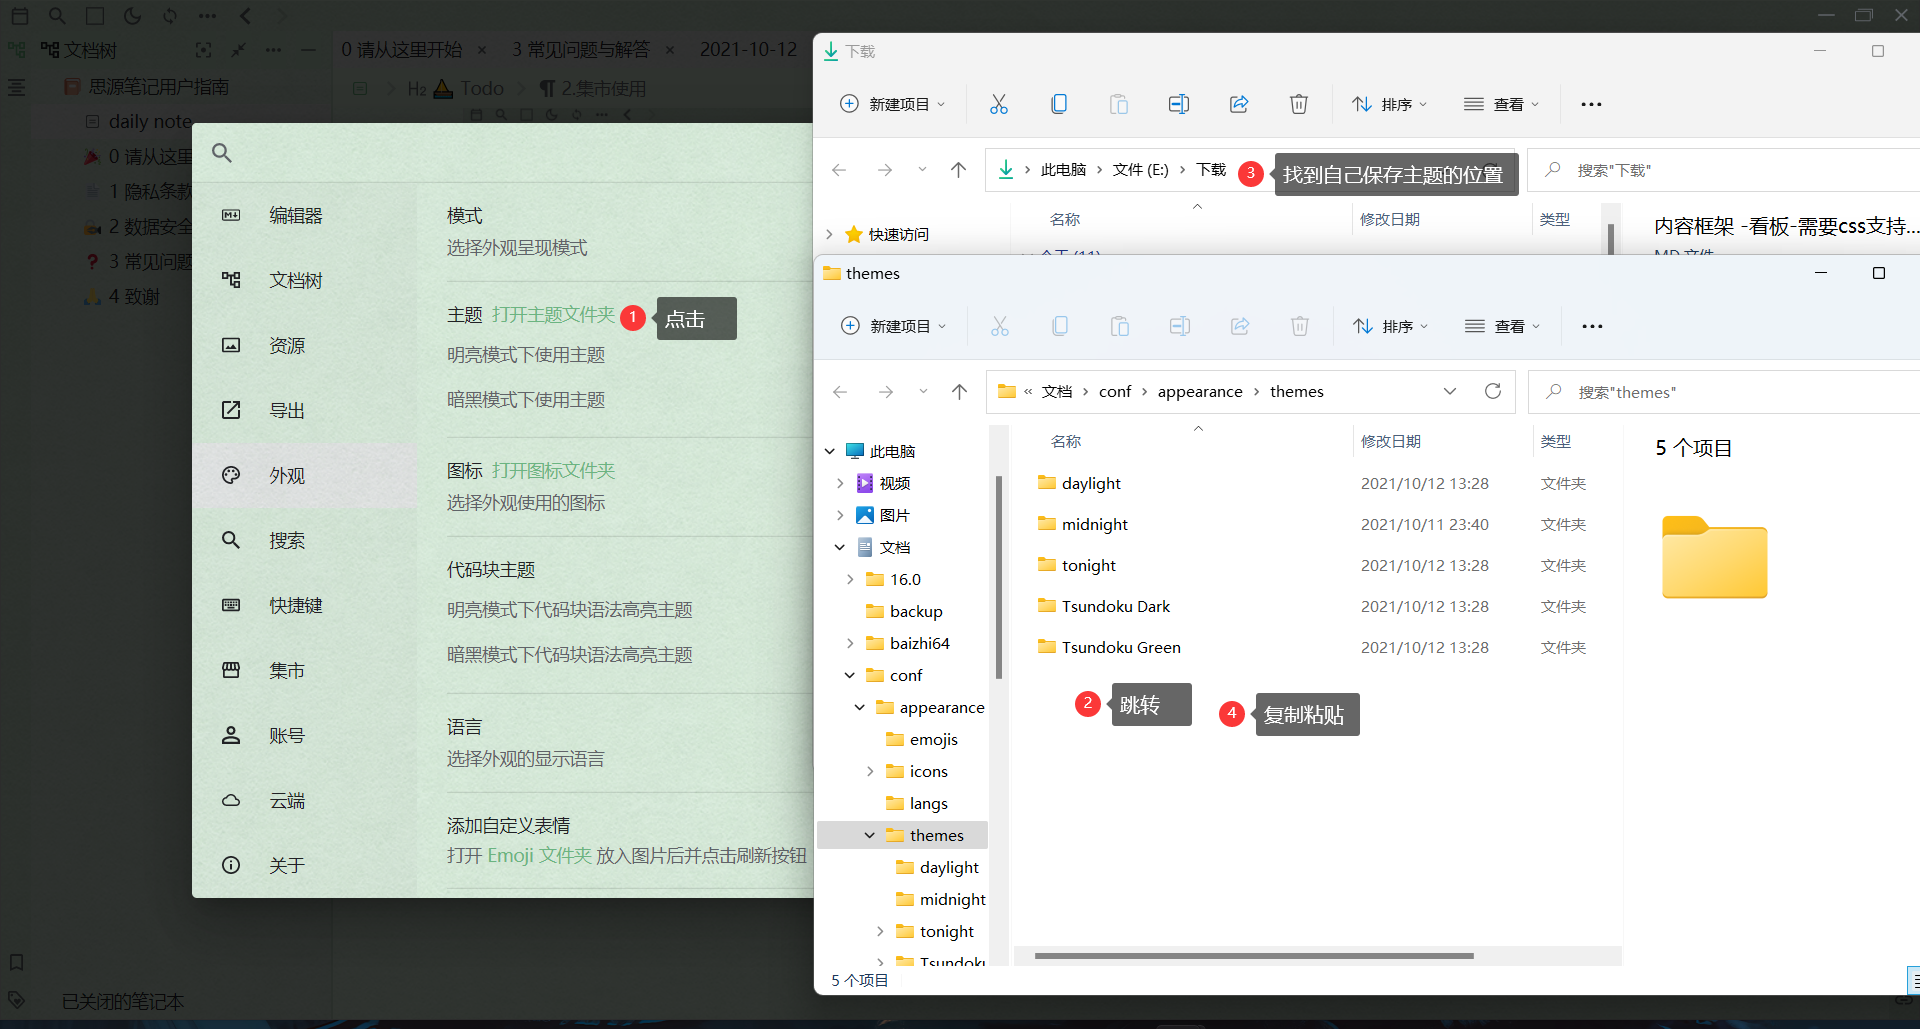Open the 查看 view dropdown in the 下载 window

click(1500, 103)
